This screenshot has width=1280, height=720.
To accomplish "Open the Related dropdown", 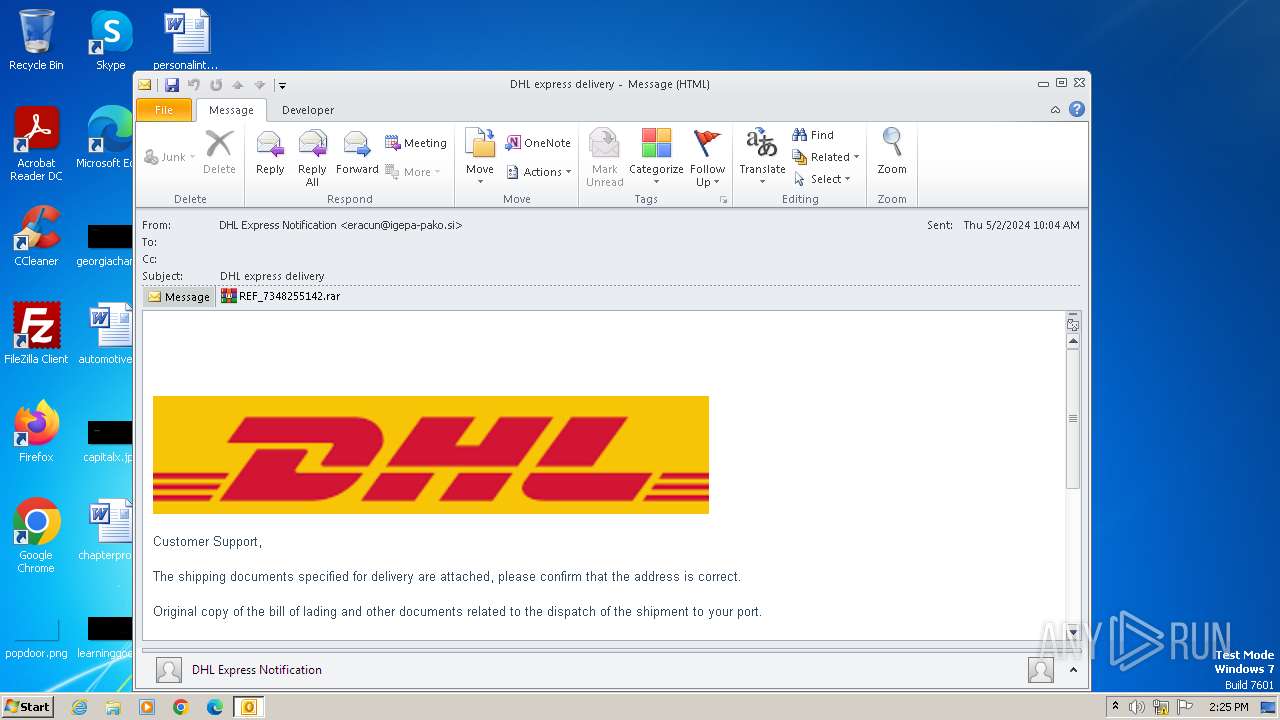I will [x=826, y=157].
